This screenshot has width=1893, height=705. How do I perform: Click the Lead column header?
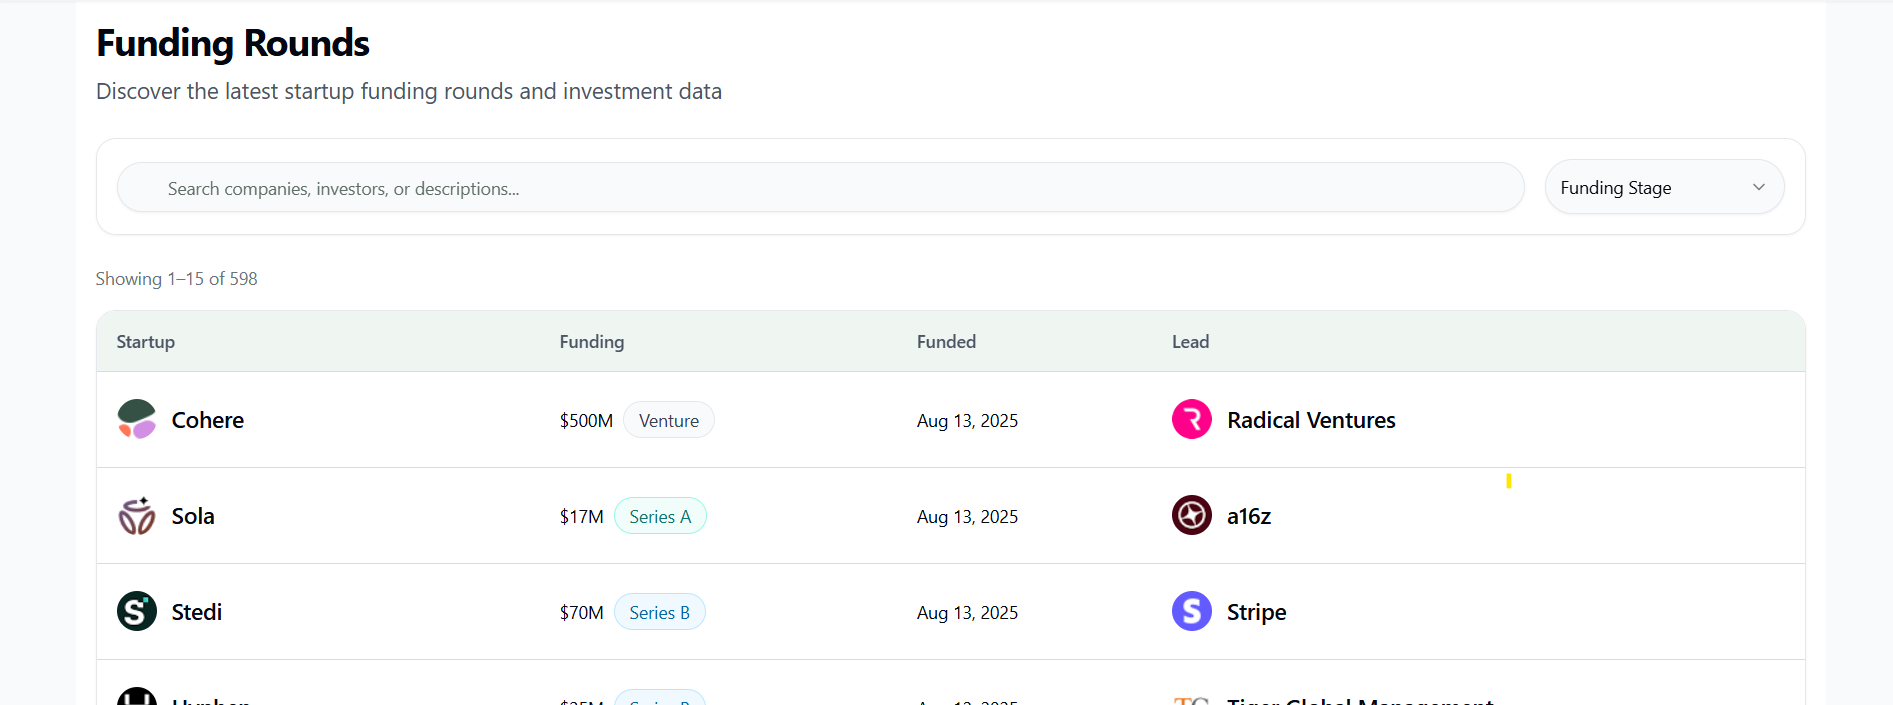coord(1190,342)
